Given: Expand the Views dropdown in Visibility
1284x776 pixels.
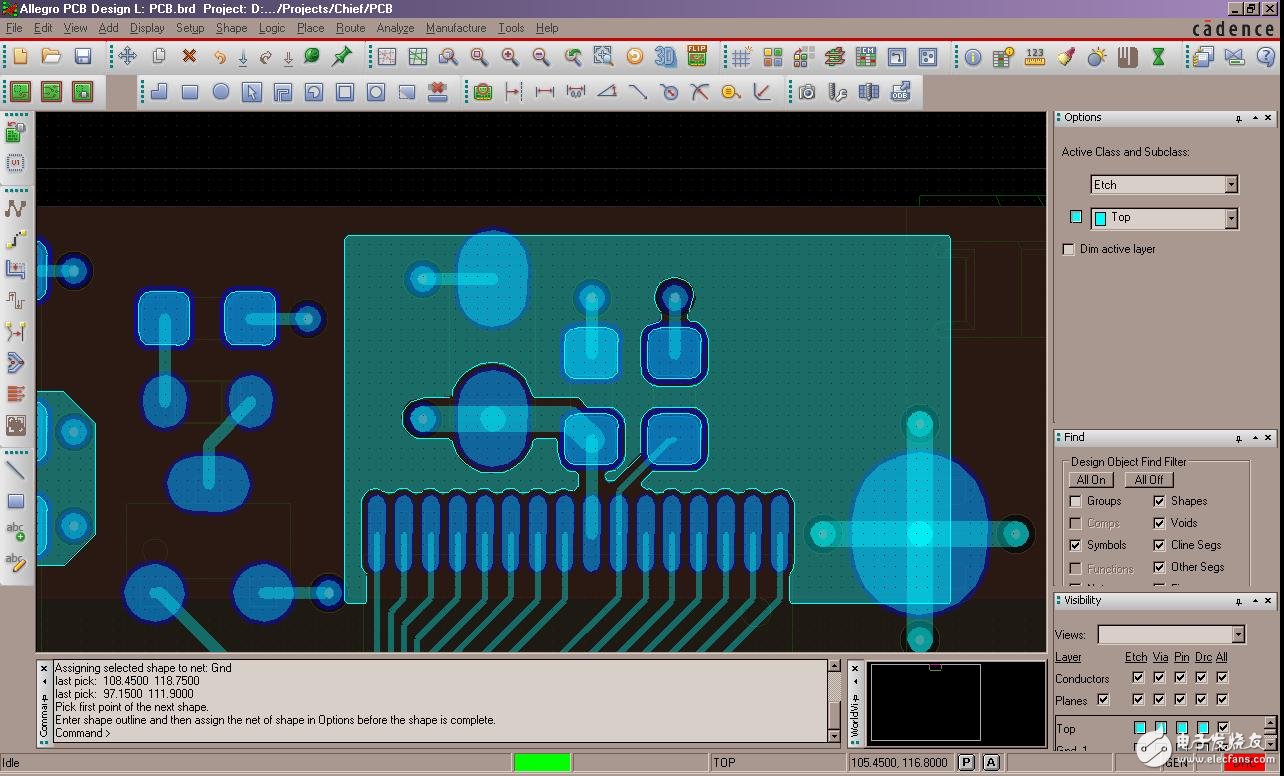Looking at the screenshot, I should point(1238,635).
